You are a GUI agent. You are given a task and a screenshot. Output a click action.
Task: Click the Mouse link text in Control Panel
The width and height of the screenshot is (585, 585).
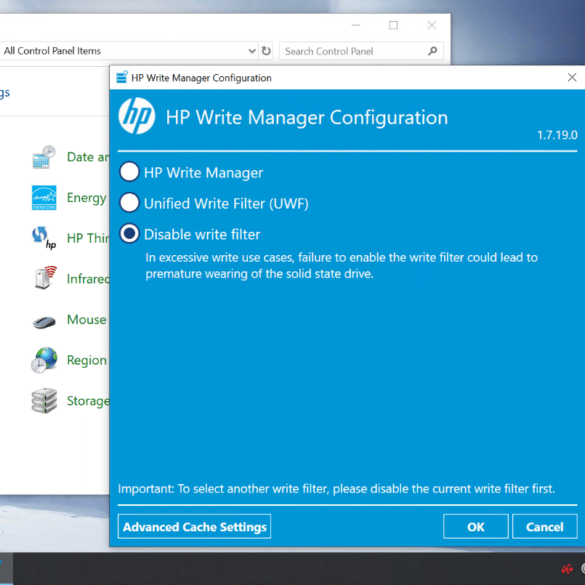[87, 320]
